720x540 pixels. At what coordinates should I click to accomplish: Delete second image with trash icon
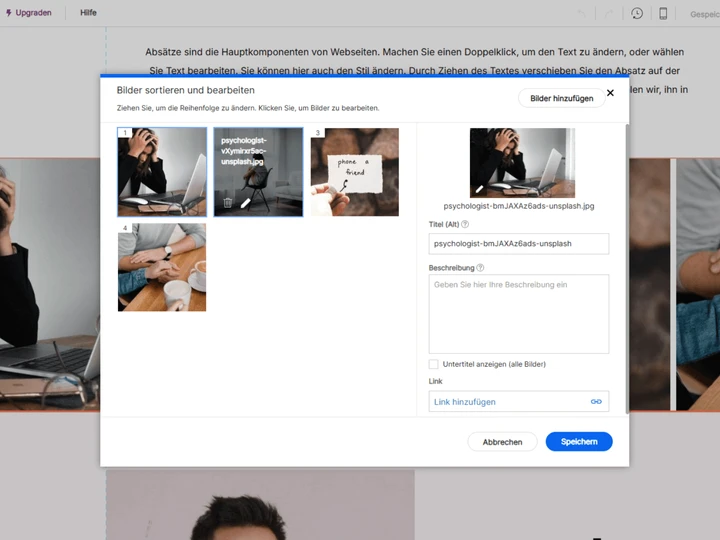coord(227,202)
